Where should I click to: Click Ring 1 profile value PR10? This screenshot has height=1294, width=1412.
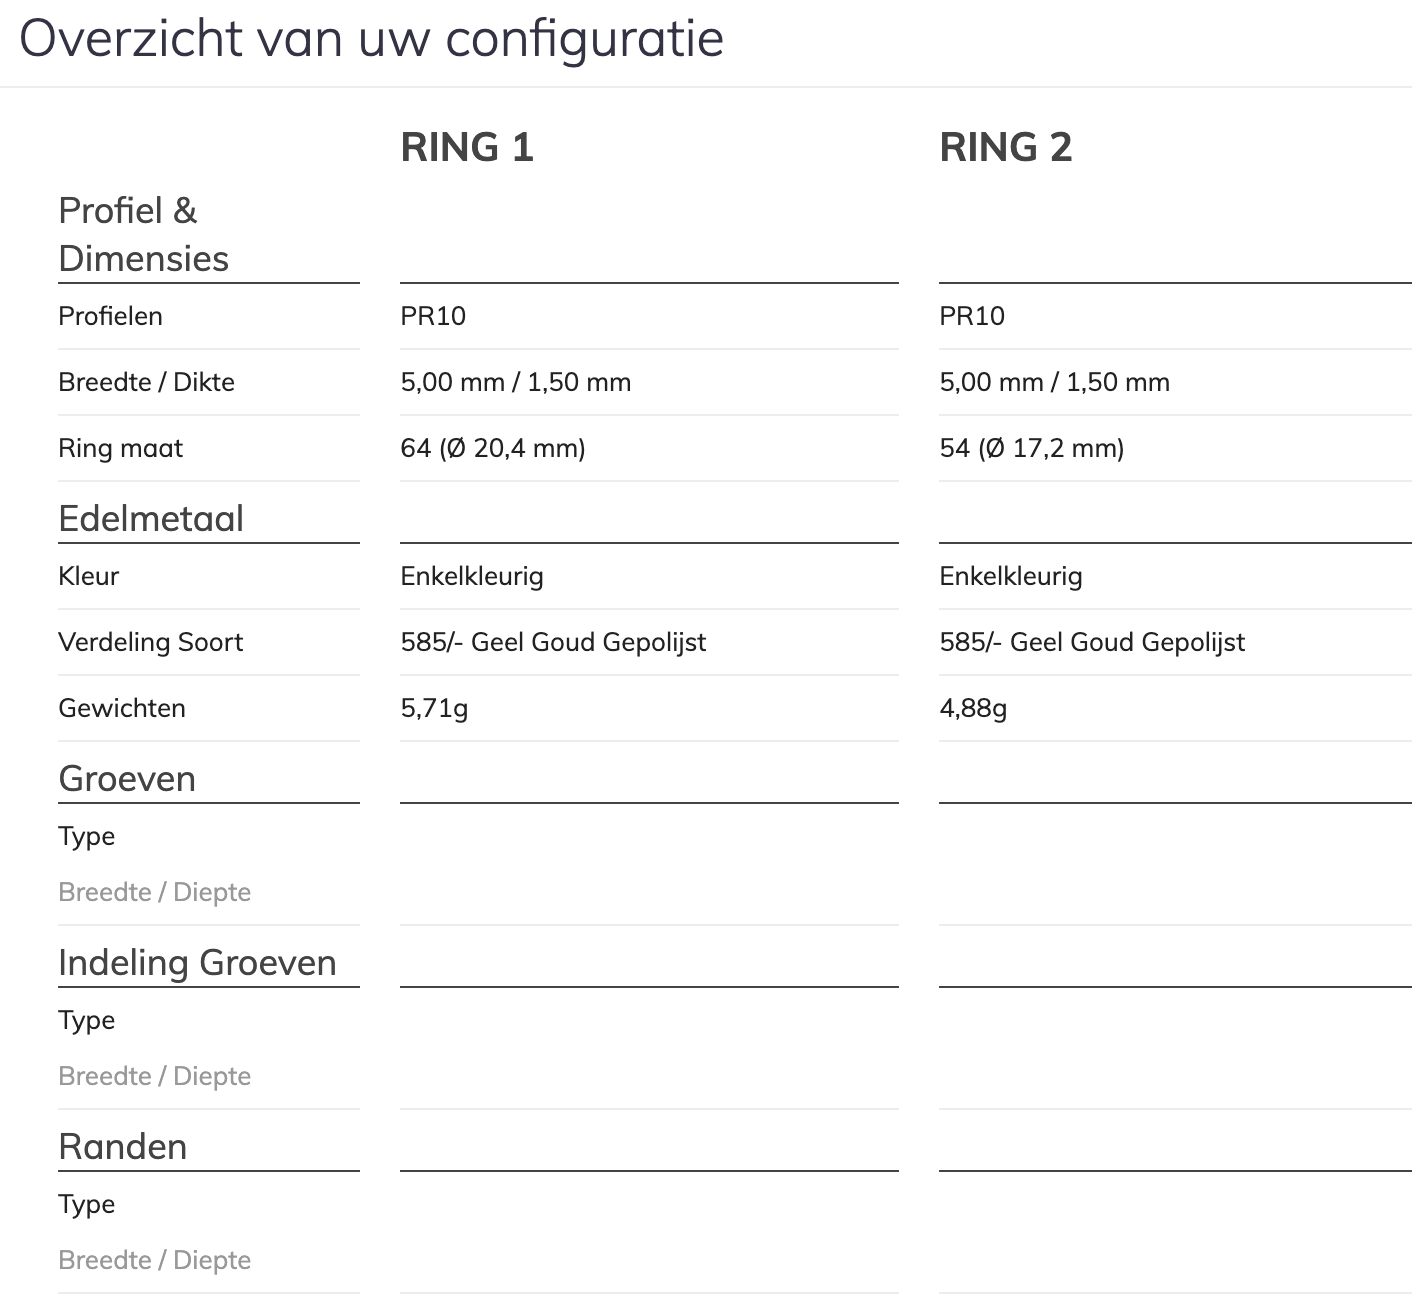(x=433, y=316)
